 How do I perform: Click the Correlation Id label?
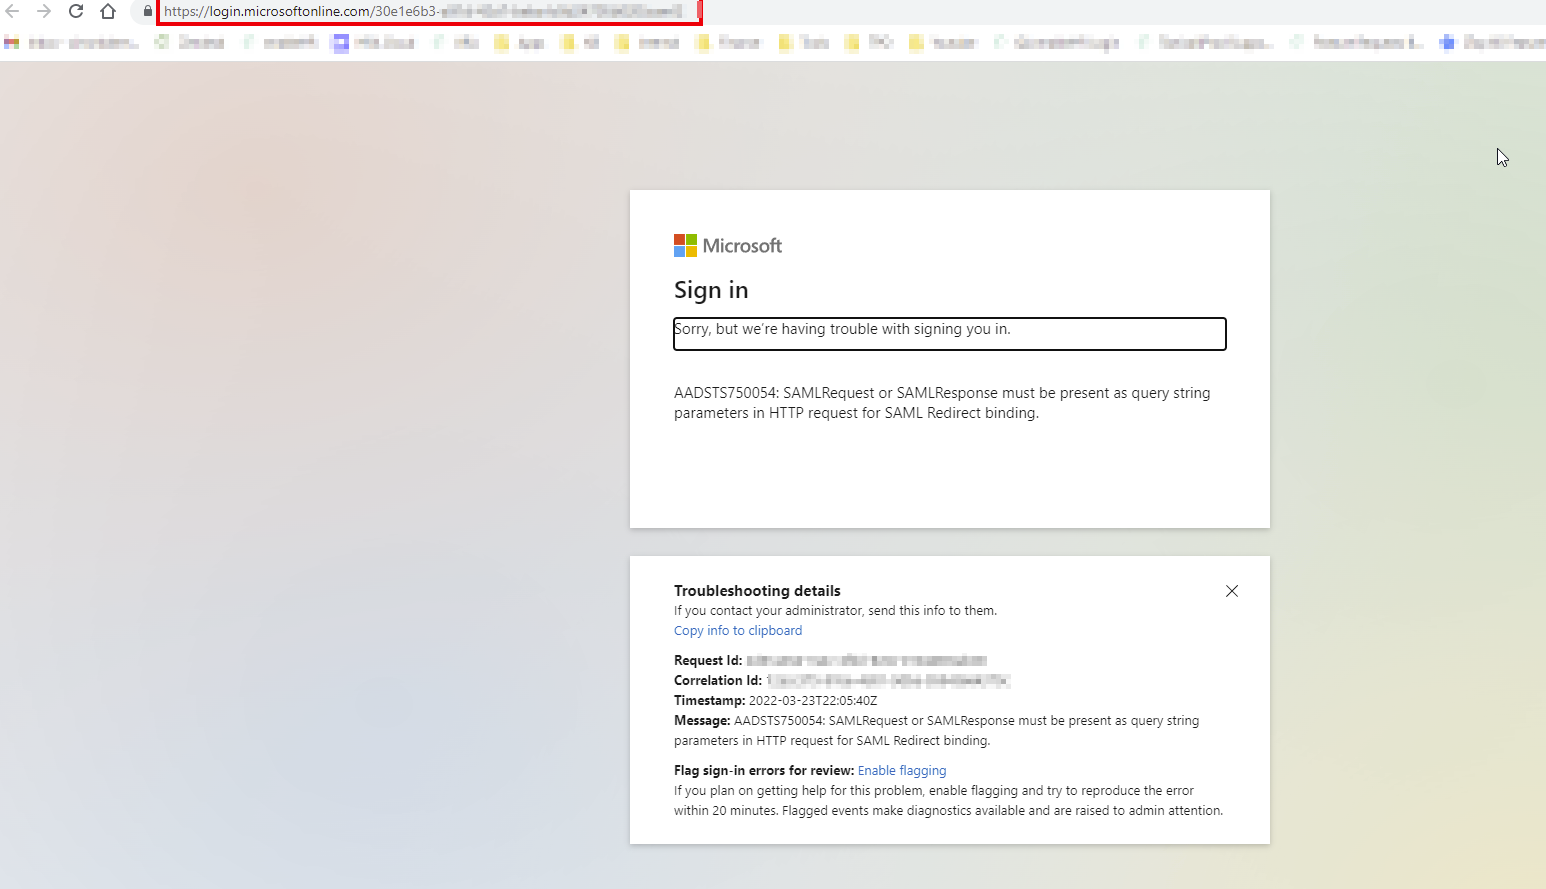click(718, 681)
